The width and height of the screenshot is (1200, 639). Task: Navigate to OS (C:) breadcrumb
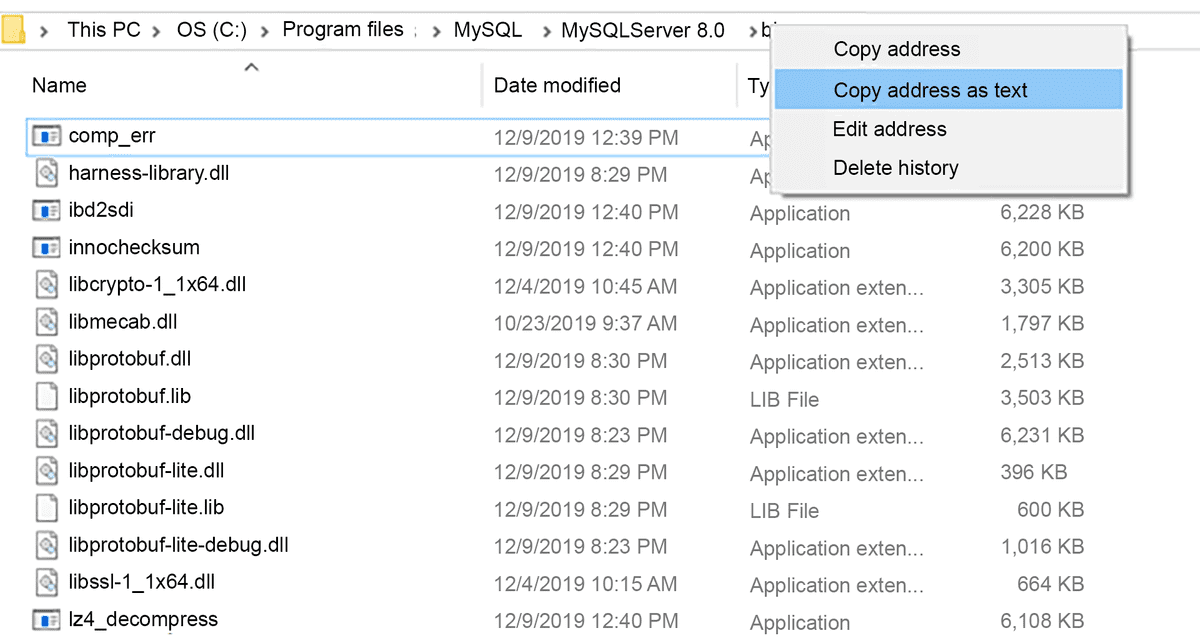(x=212, y=30)
